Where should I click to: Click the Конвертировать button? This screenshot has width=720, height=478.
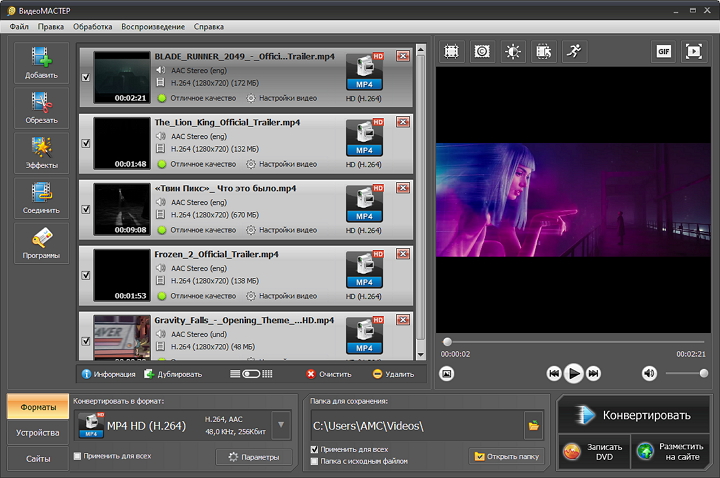pos(634,415)
